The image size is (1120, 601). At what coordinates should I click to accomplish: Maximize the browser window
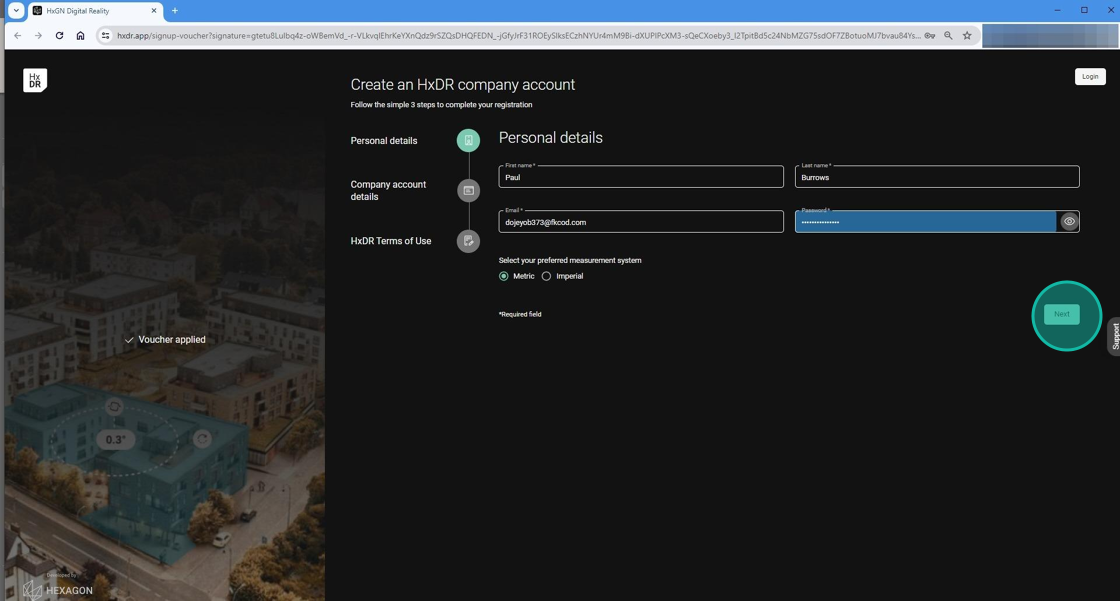click(x=1084, y=10)
